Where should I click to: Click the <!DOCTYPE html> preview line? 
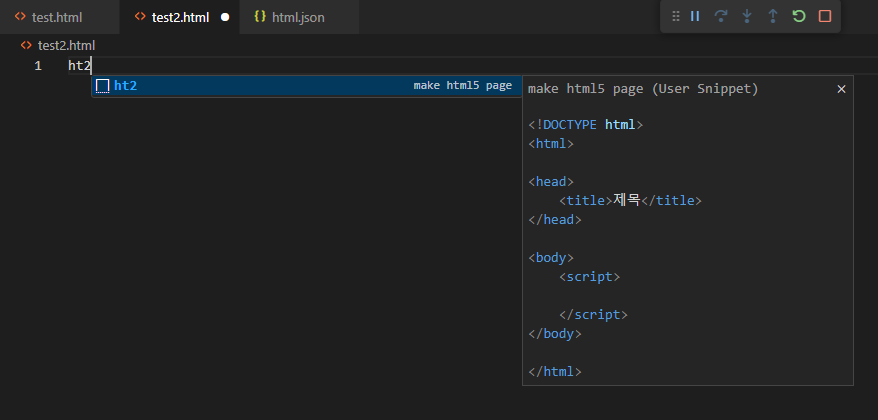pos(586,124)
